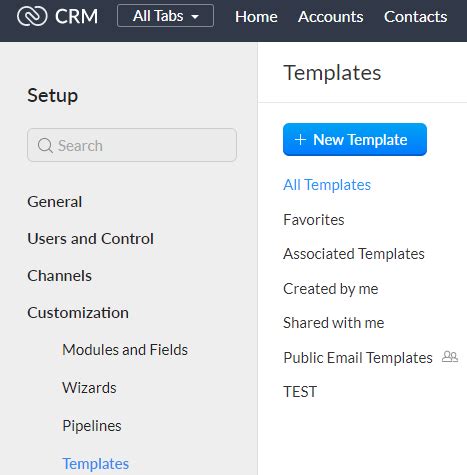Screen dimensions: 467x475
Task: Click the search magnifier icon in Setup
Action: 45,145
